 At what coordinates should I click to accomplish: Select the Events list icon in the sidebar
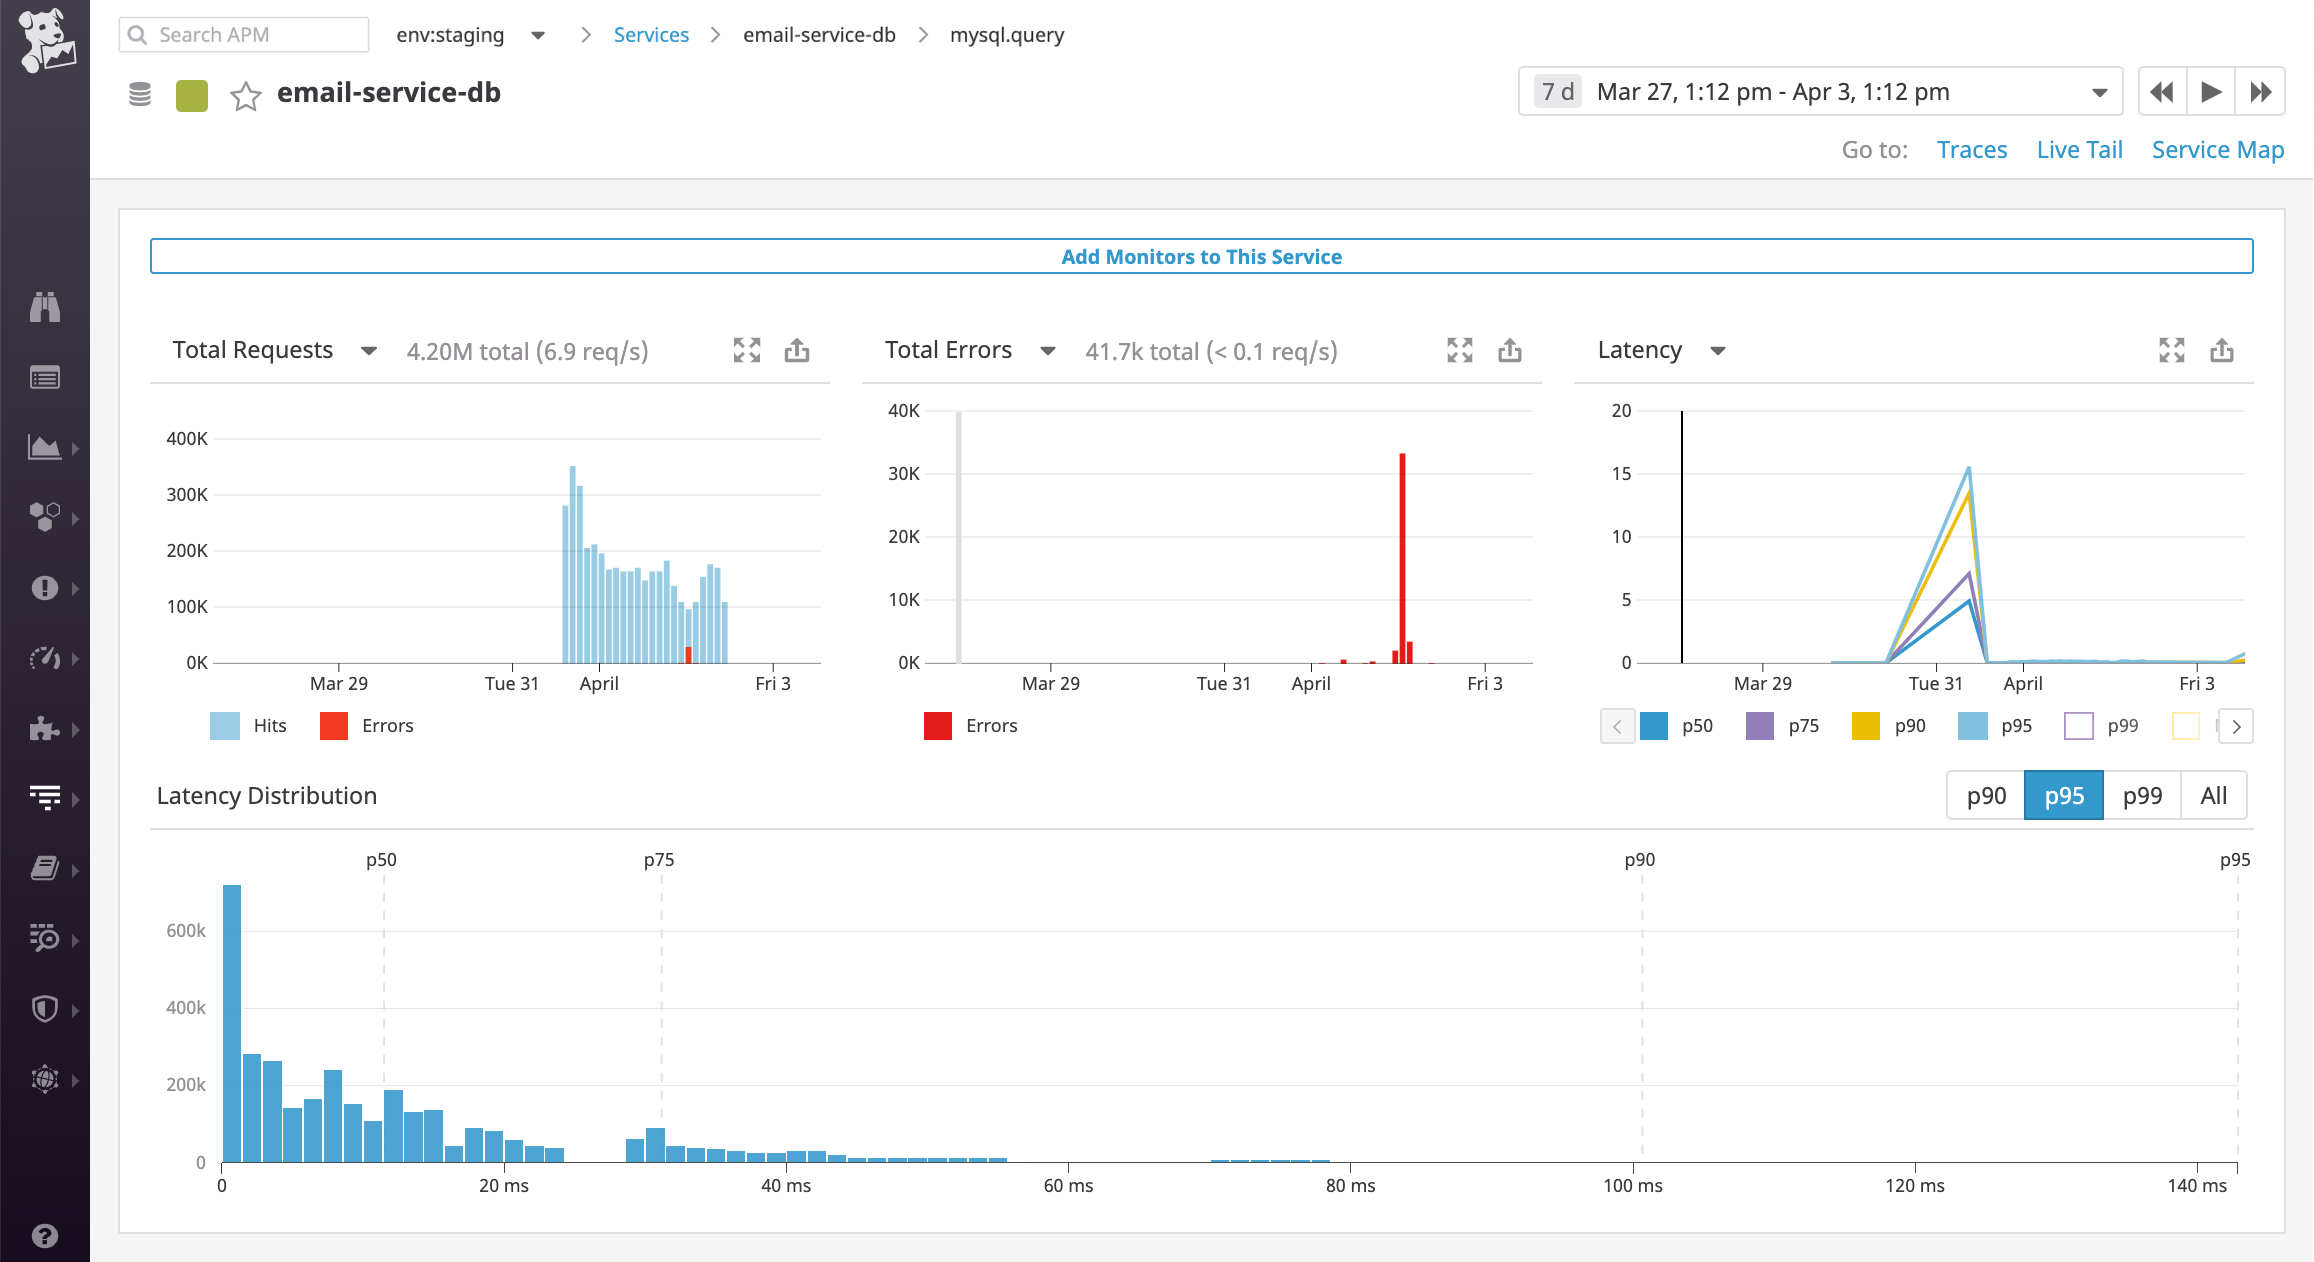point(45,377)
